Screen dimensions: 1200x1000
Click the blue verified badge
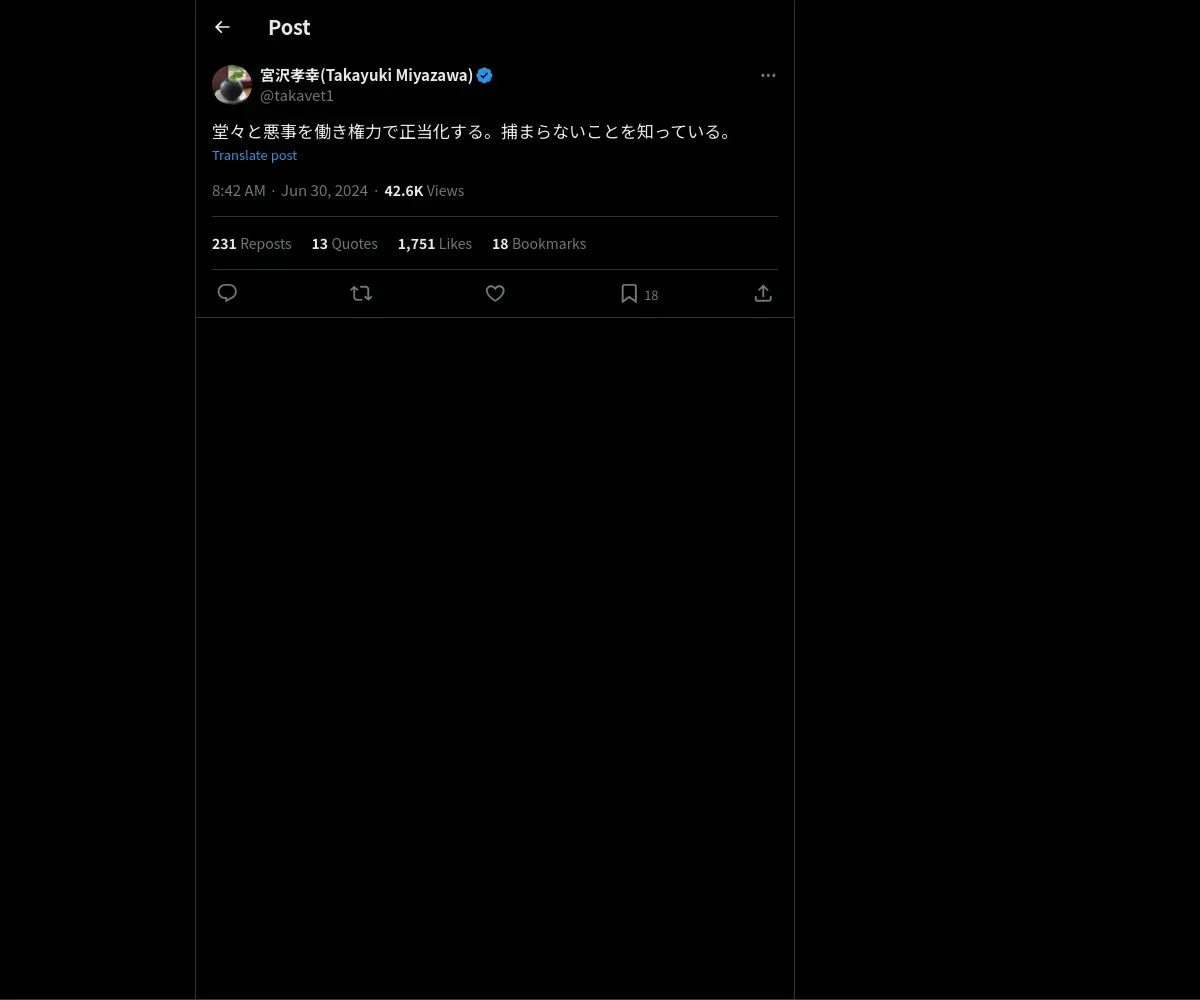pyautogui.click(x=485, y=75)
